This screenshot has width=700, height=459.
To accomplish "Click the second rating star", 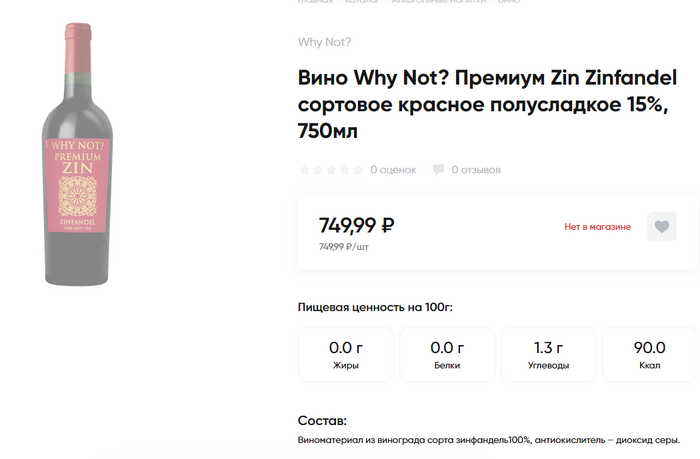I will [x=318, y=170].
